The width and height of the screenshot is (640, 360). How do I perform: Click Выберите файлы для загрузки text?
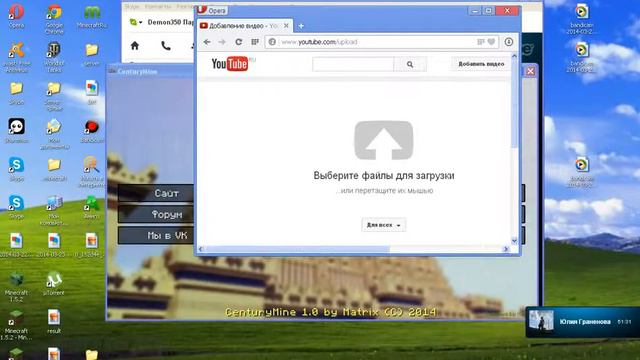[x=384, y=176]
